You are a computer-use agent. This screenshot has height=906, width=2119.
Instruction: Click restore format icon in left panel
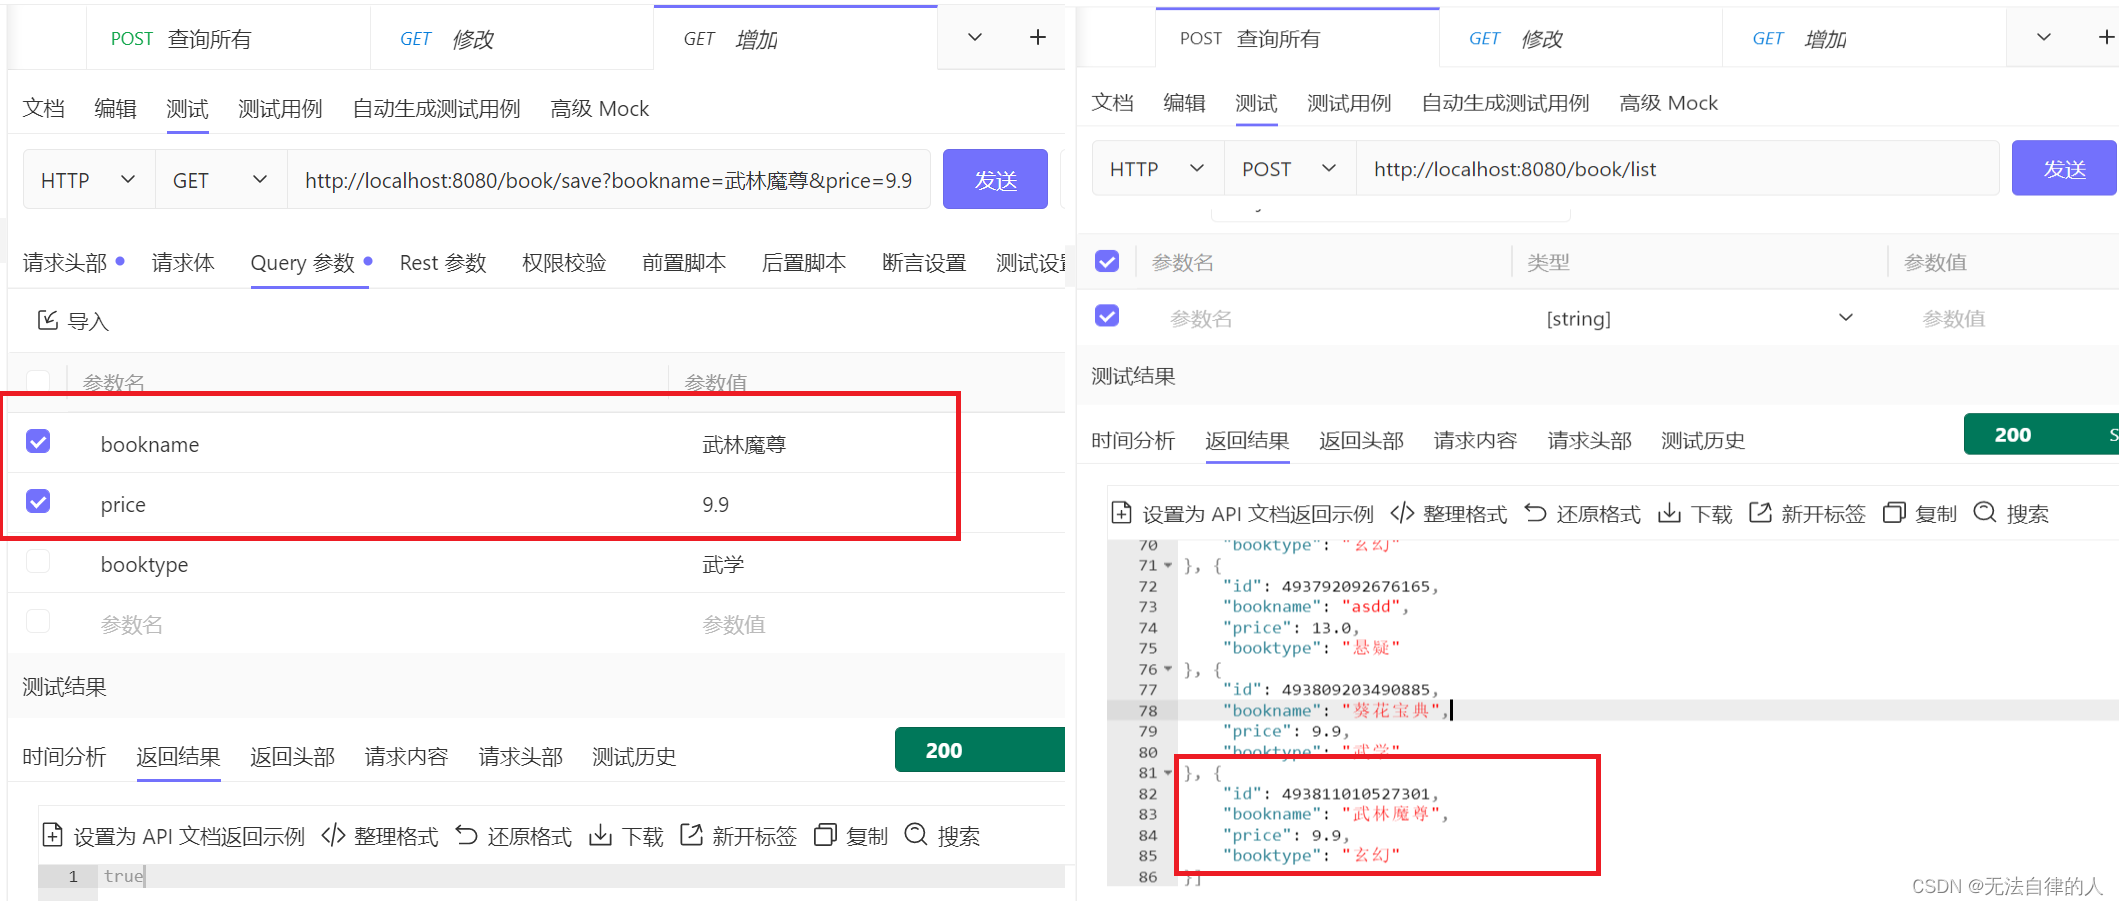(x=466, y=835)
